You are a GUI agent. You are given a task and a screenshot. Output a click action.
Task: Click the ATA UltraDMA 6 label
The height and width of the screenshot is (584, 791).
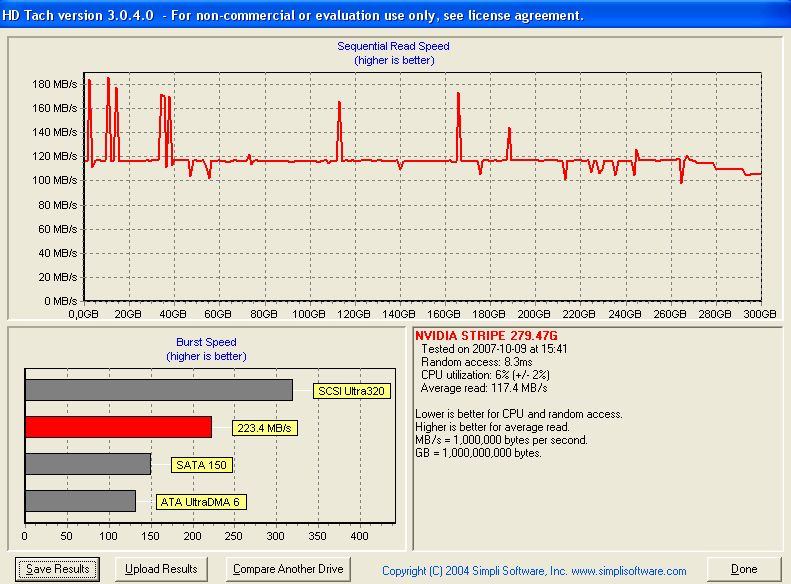201,502
